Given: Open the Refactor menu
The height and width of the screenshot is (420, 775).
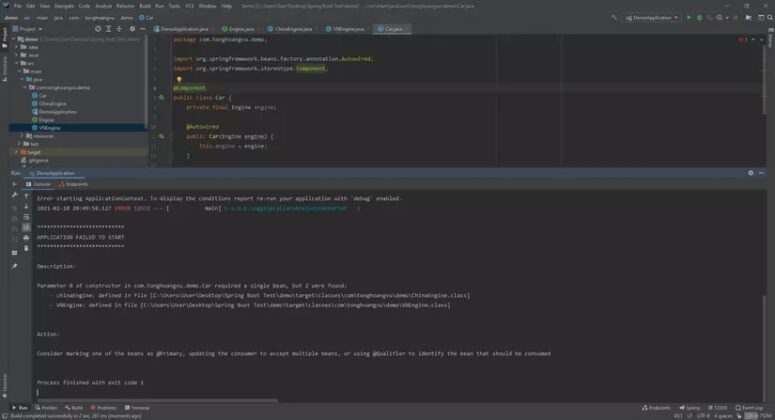Looking at the screenshot, I should pos(125,6).
